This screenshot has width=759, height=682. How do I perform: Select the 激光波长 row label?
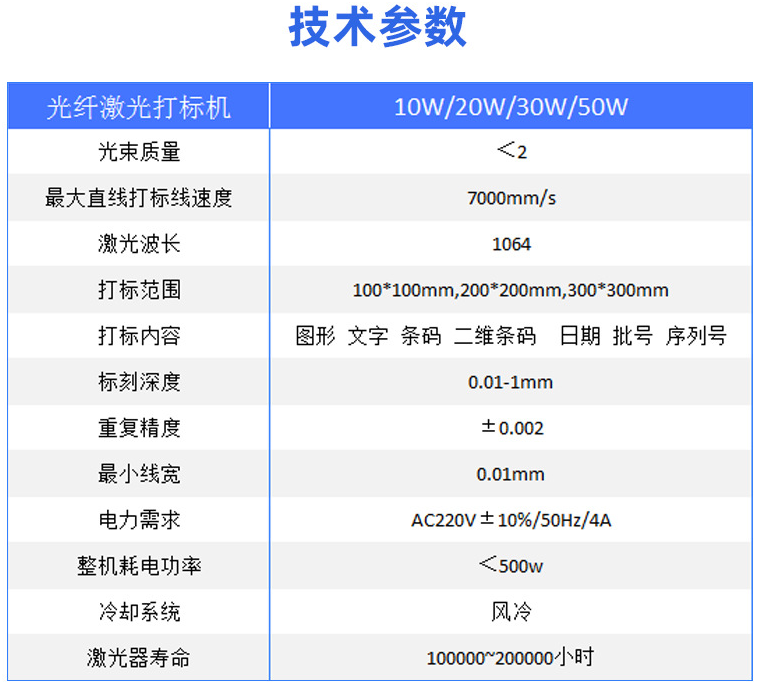[x=139, y=244]
